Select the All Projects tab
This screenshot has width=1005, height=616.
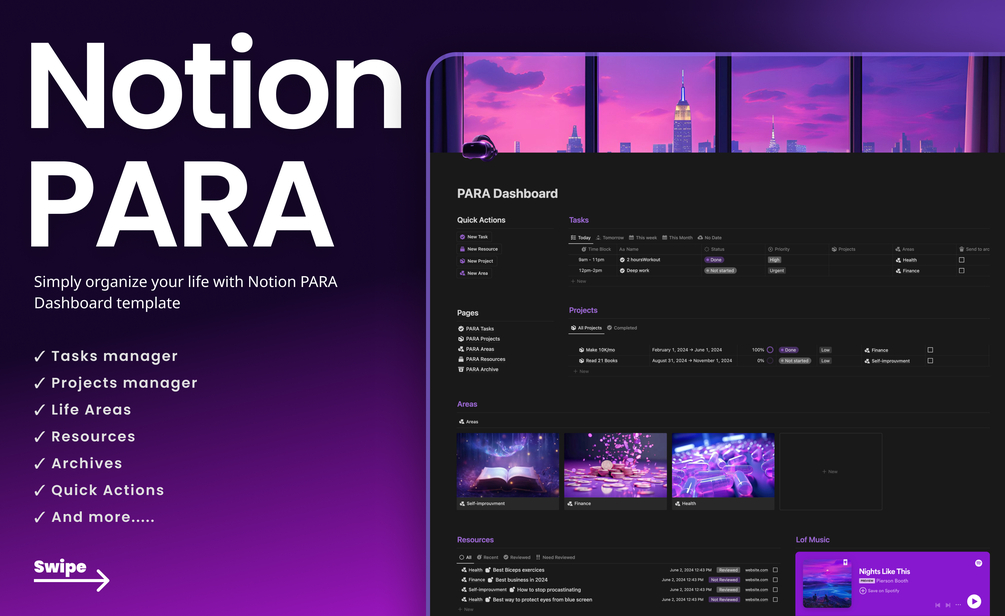pos(586,328)
